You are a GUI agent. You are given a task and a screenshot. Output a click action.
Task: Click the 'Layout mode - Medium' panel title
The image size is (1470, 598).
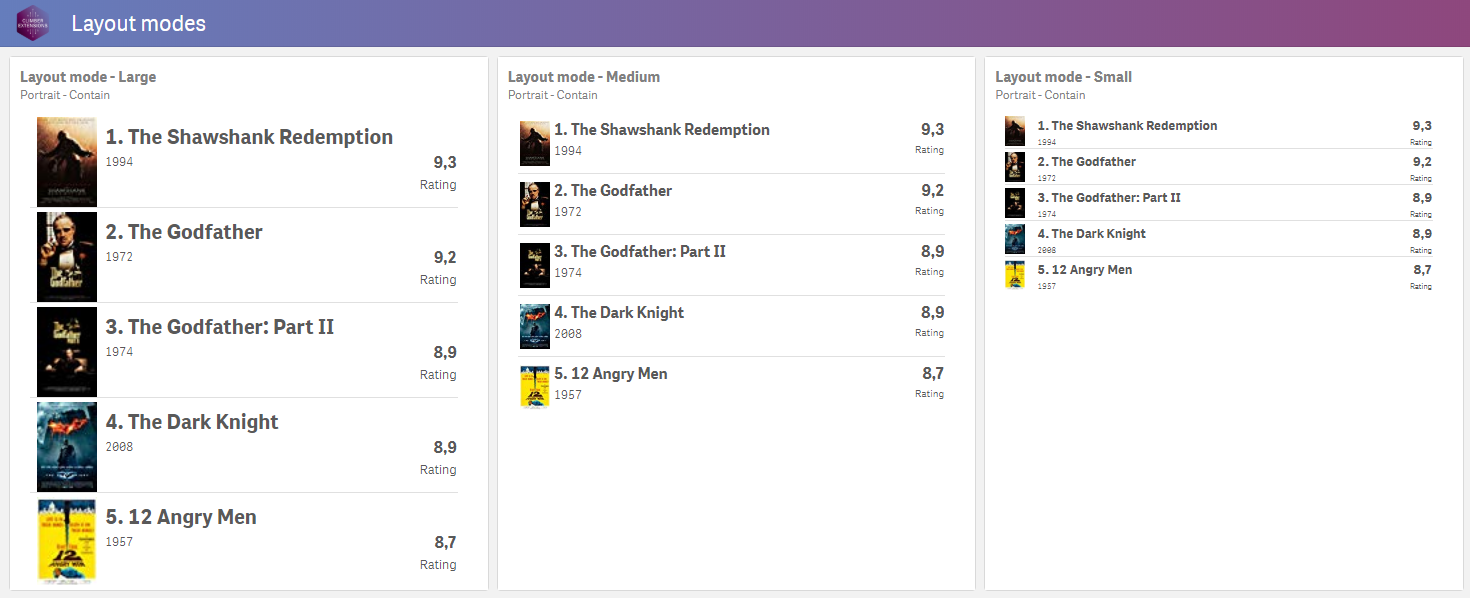(584, 77)
